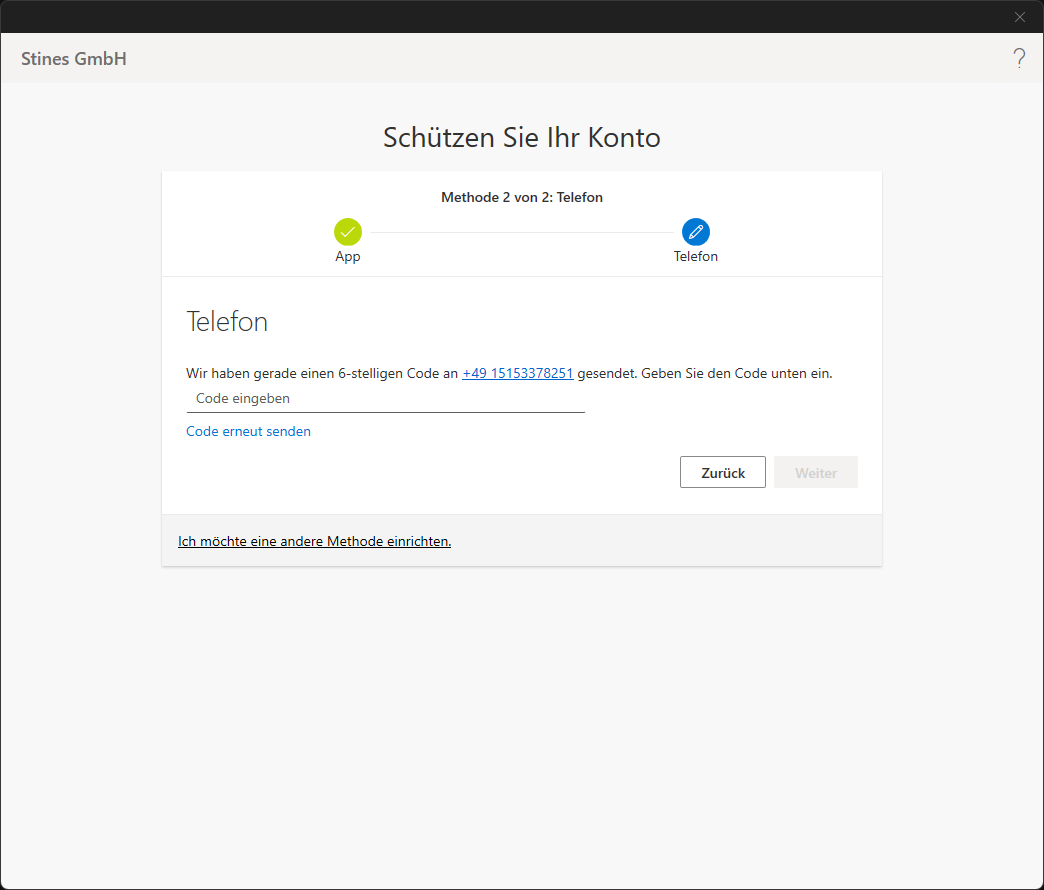The width and height of the screenshot is (1044, 890).
Task: Click the Stines GmbH organization name
Action: point(74,59)
